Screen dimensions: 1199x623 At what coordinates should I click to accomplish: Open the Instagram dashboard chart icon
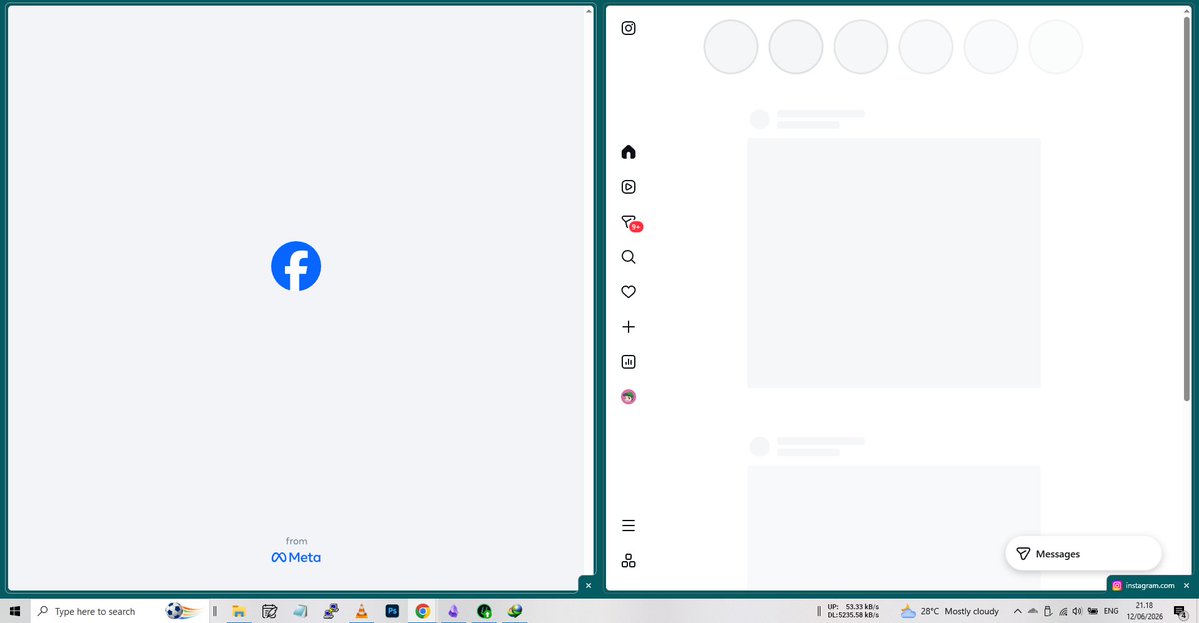pyautogui.click(x=629, y=362)
